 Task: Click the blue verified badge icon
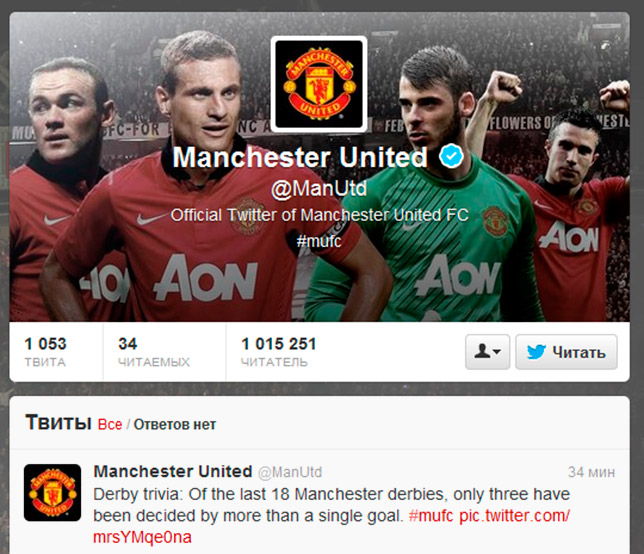[451, 156]
